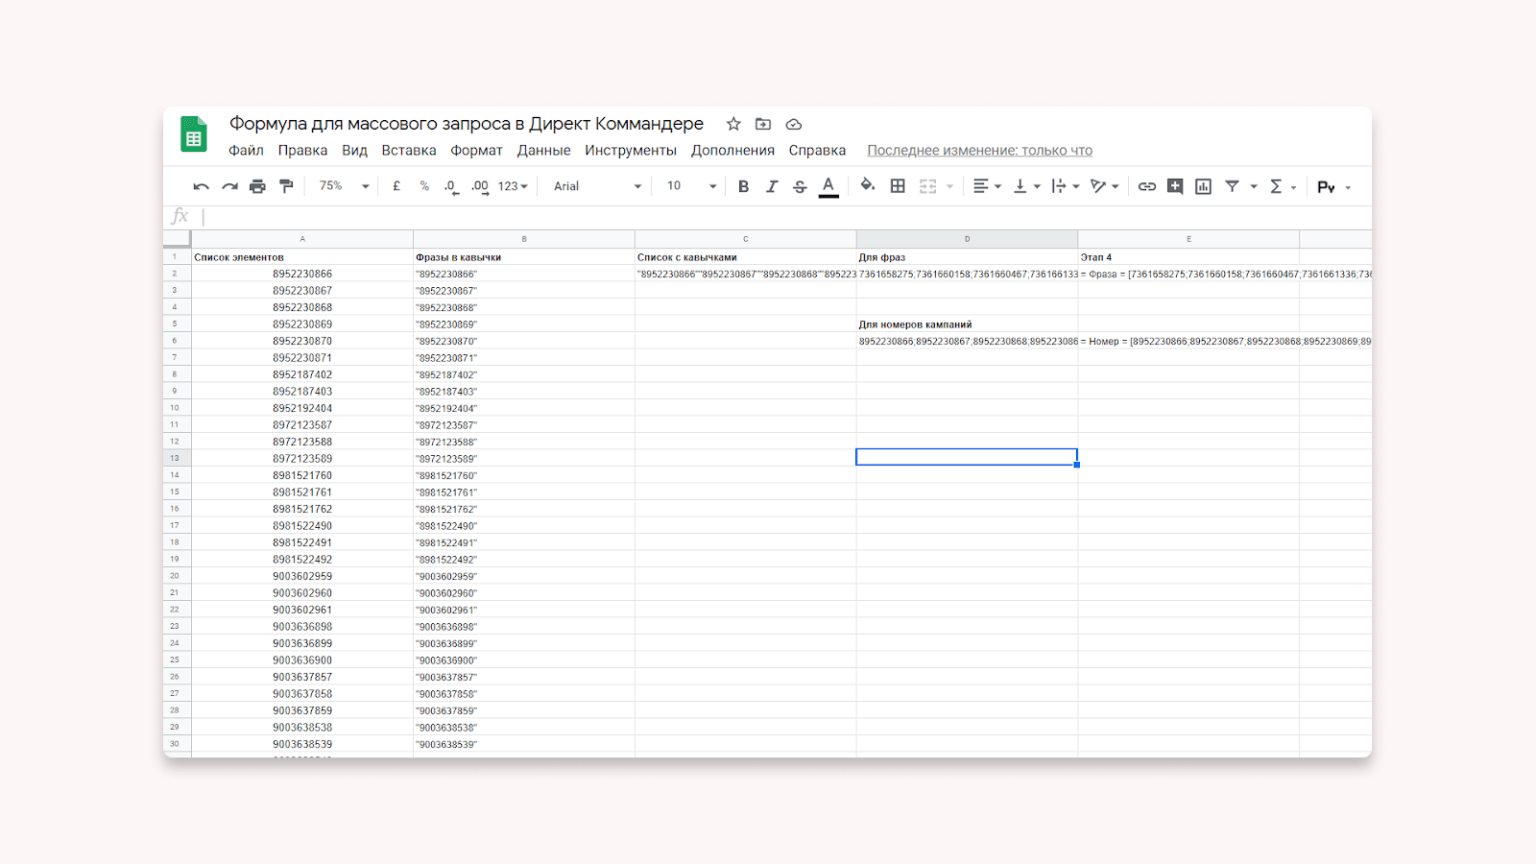Open the Последнее изменение link
The width and height of the screenshot is (1536, 864).
tap(979, 150)
